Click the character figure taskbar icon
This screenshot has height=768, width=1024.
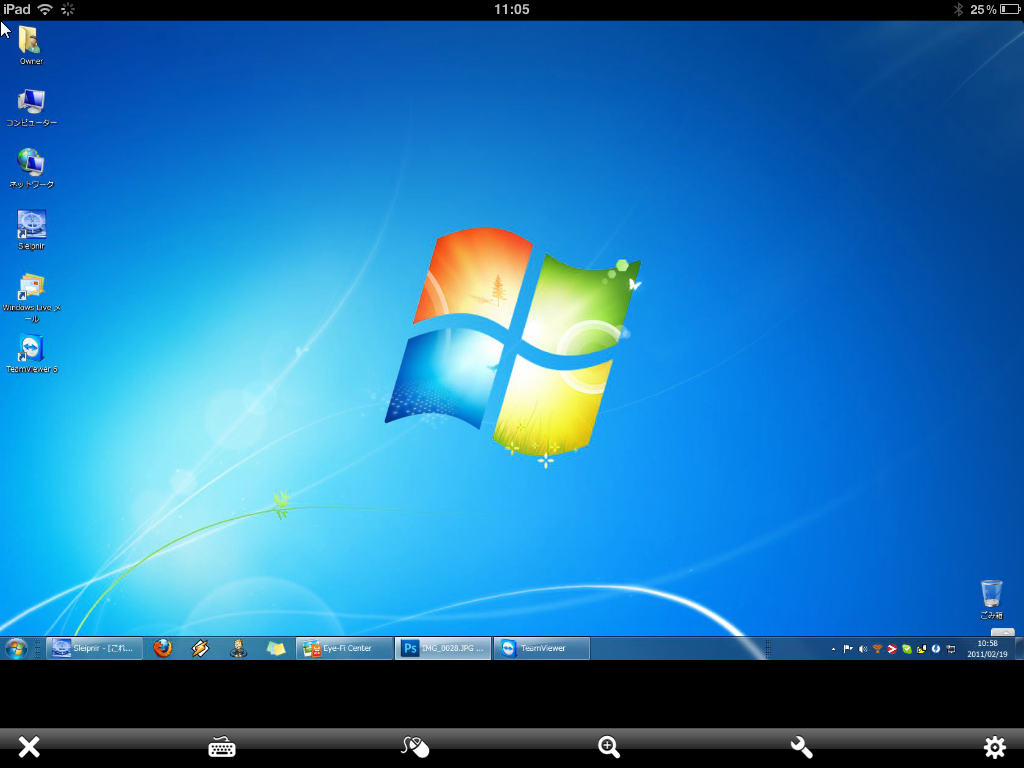coord(238,648)
